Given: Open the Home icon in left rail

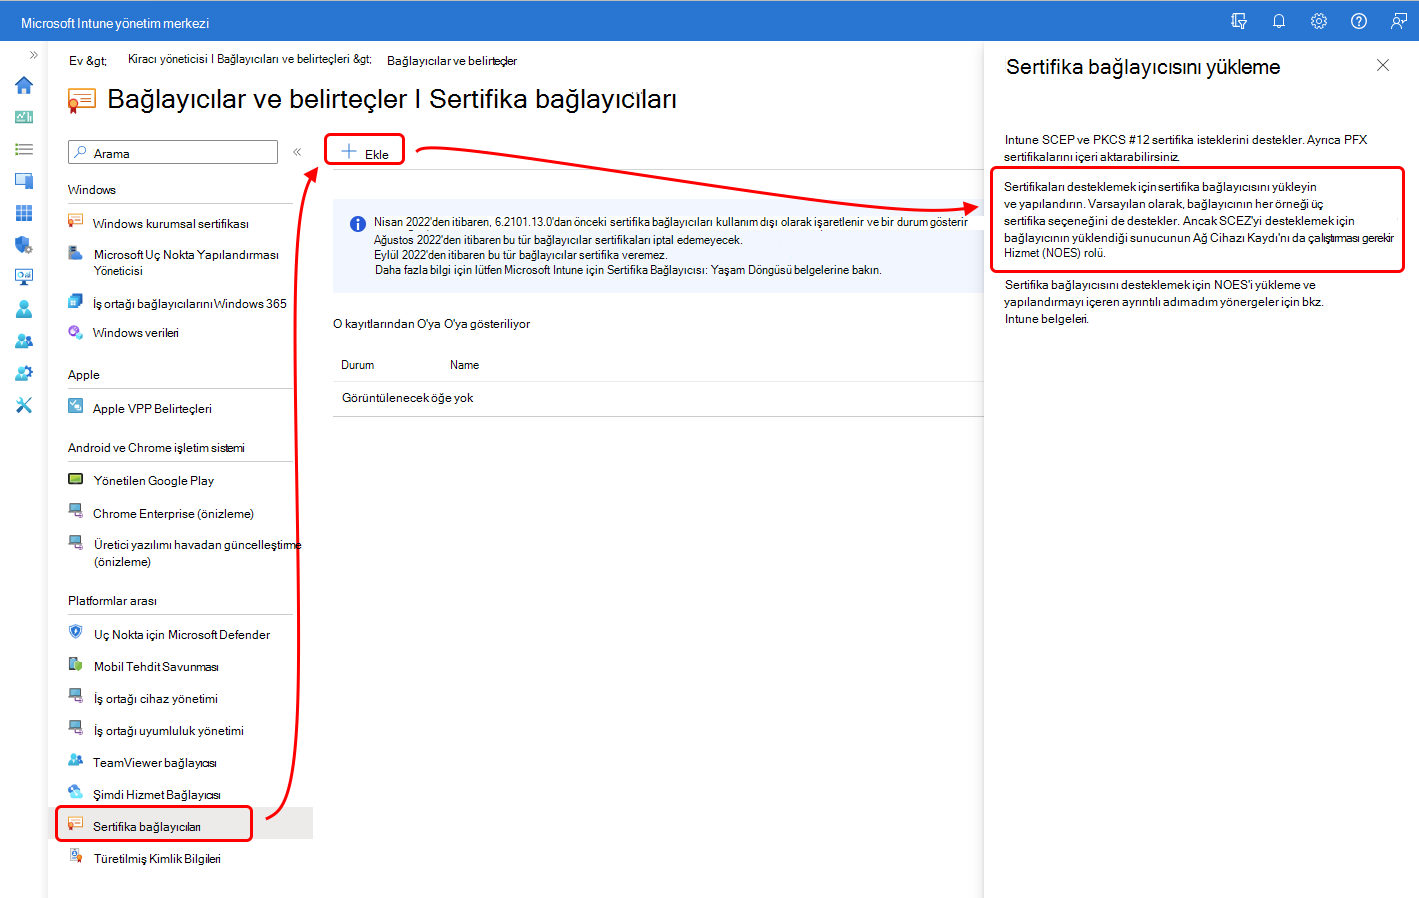Looking at the screenshot, I should point(24,85).
